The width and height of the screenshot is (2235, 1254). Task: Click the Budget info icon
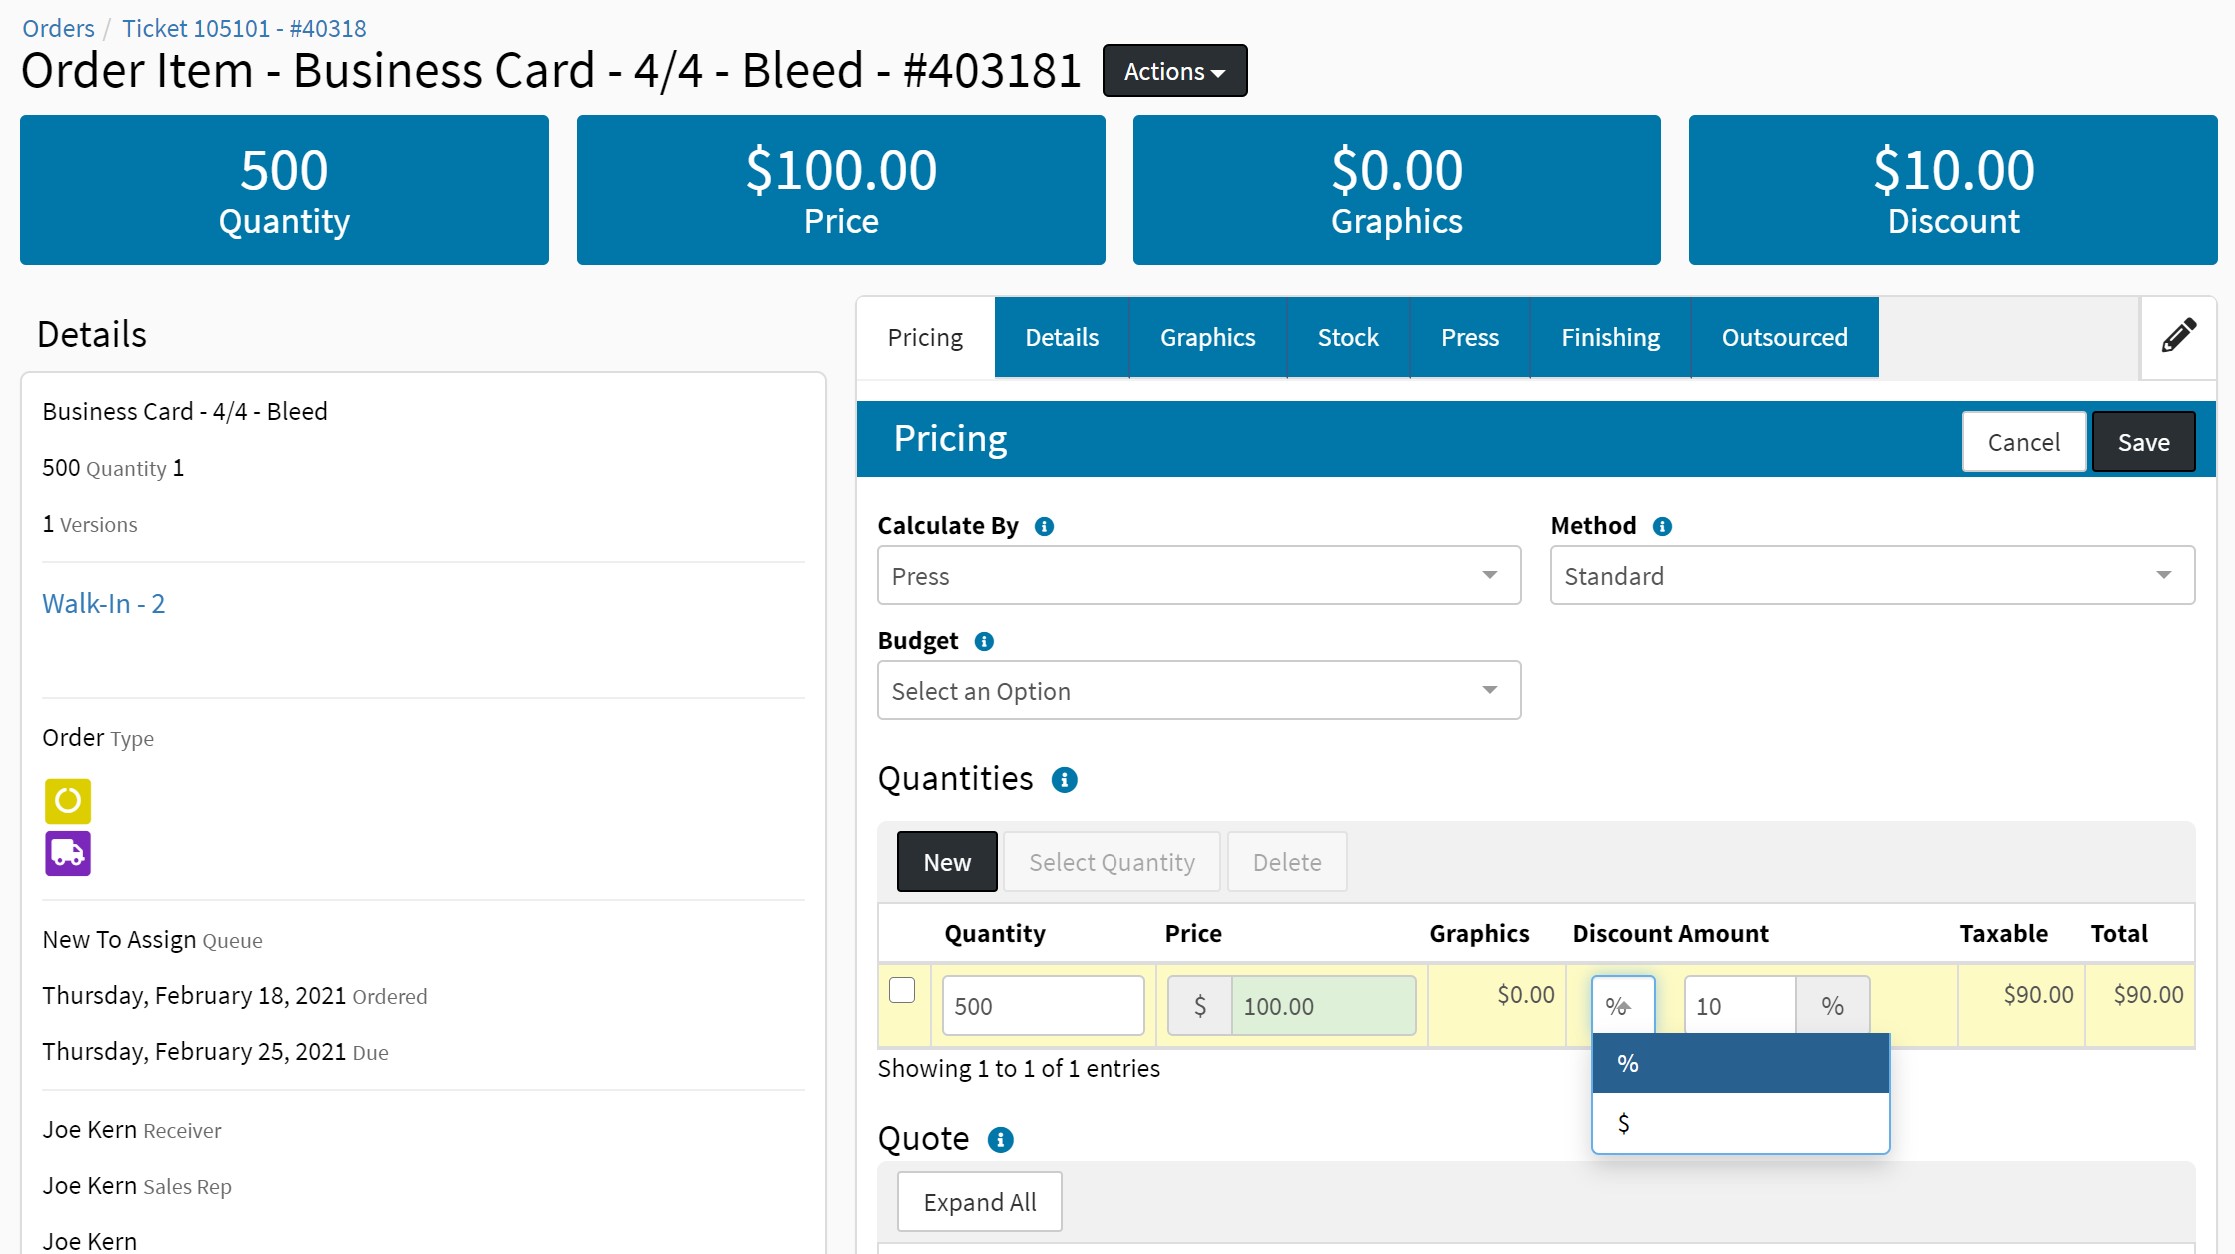[x=984, y=641]
